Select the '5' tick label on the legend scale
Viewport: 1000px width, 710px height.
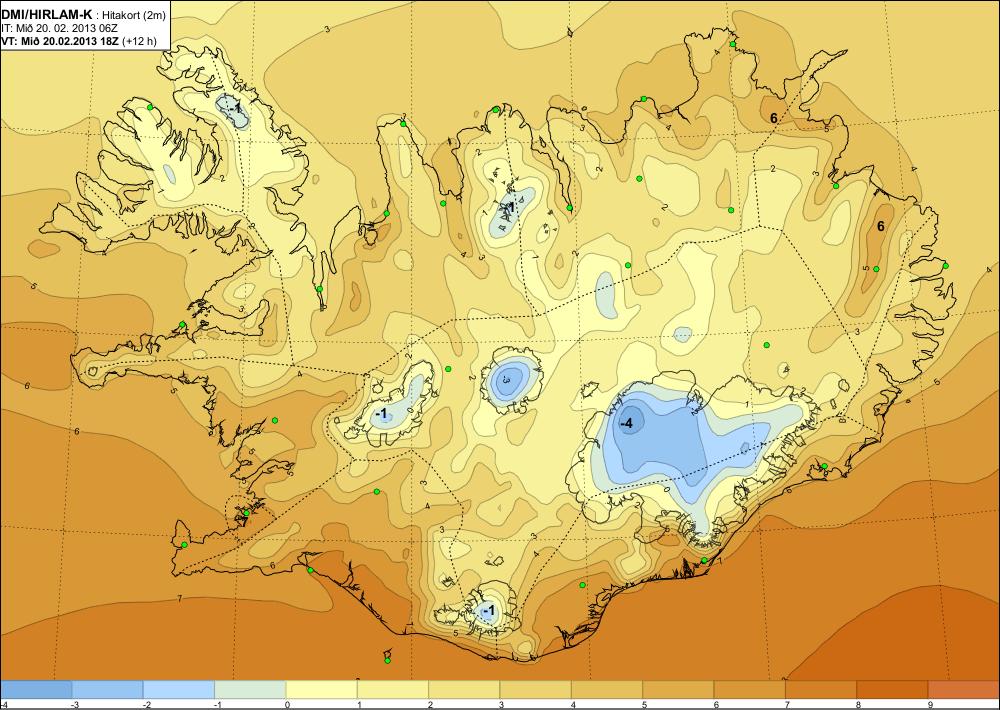[x=643, y=704]
